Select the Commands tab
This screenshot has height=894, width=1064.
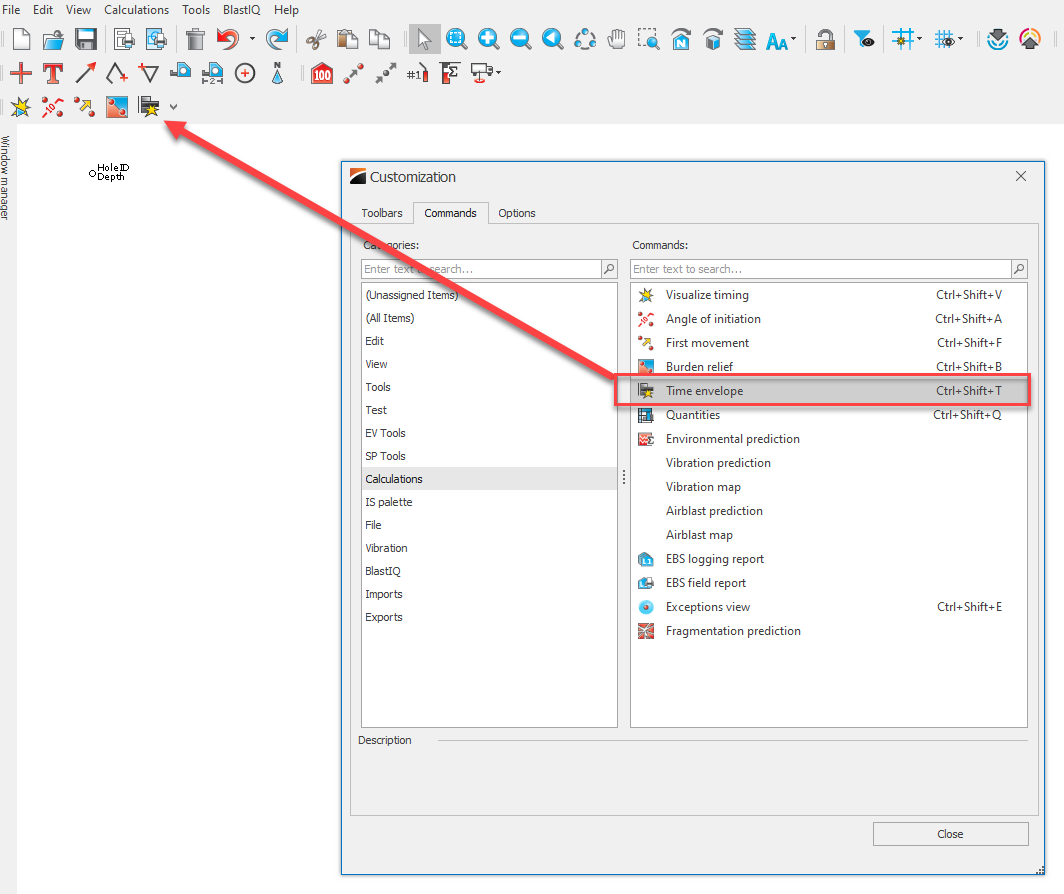pyautogui.click(x=451, y=213)
